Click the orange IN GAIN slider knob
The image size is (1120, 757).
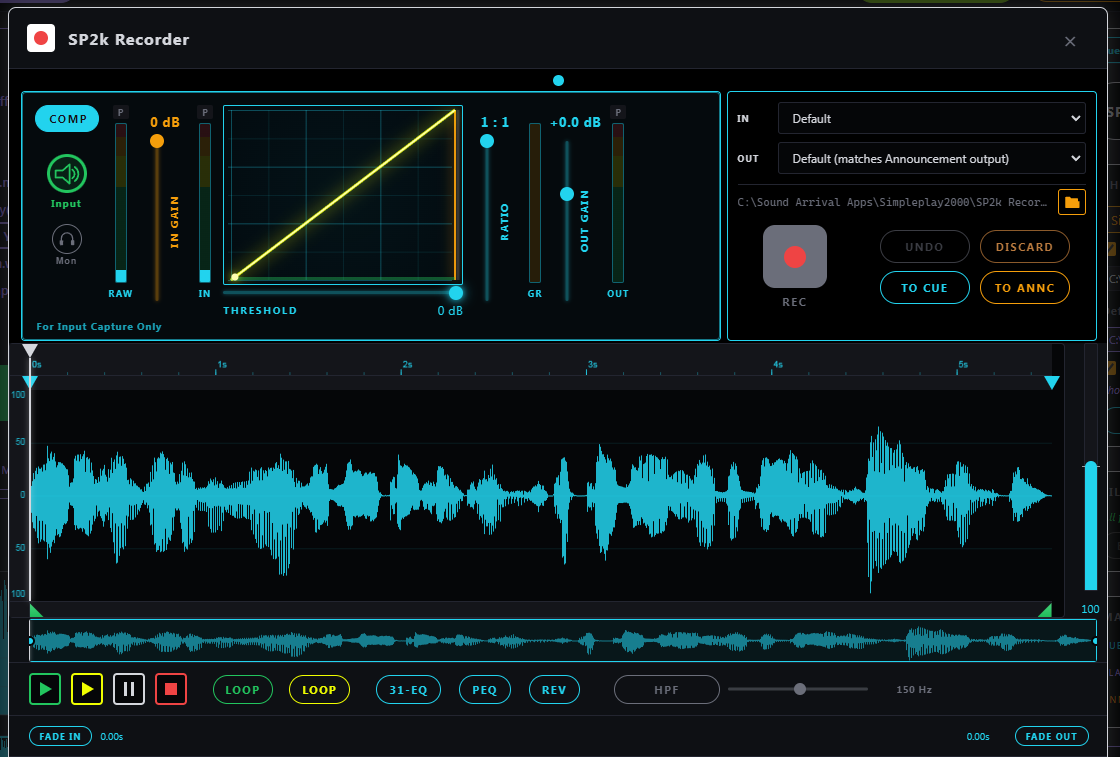pos(156,141)
